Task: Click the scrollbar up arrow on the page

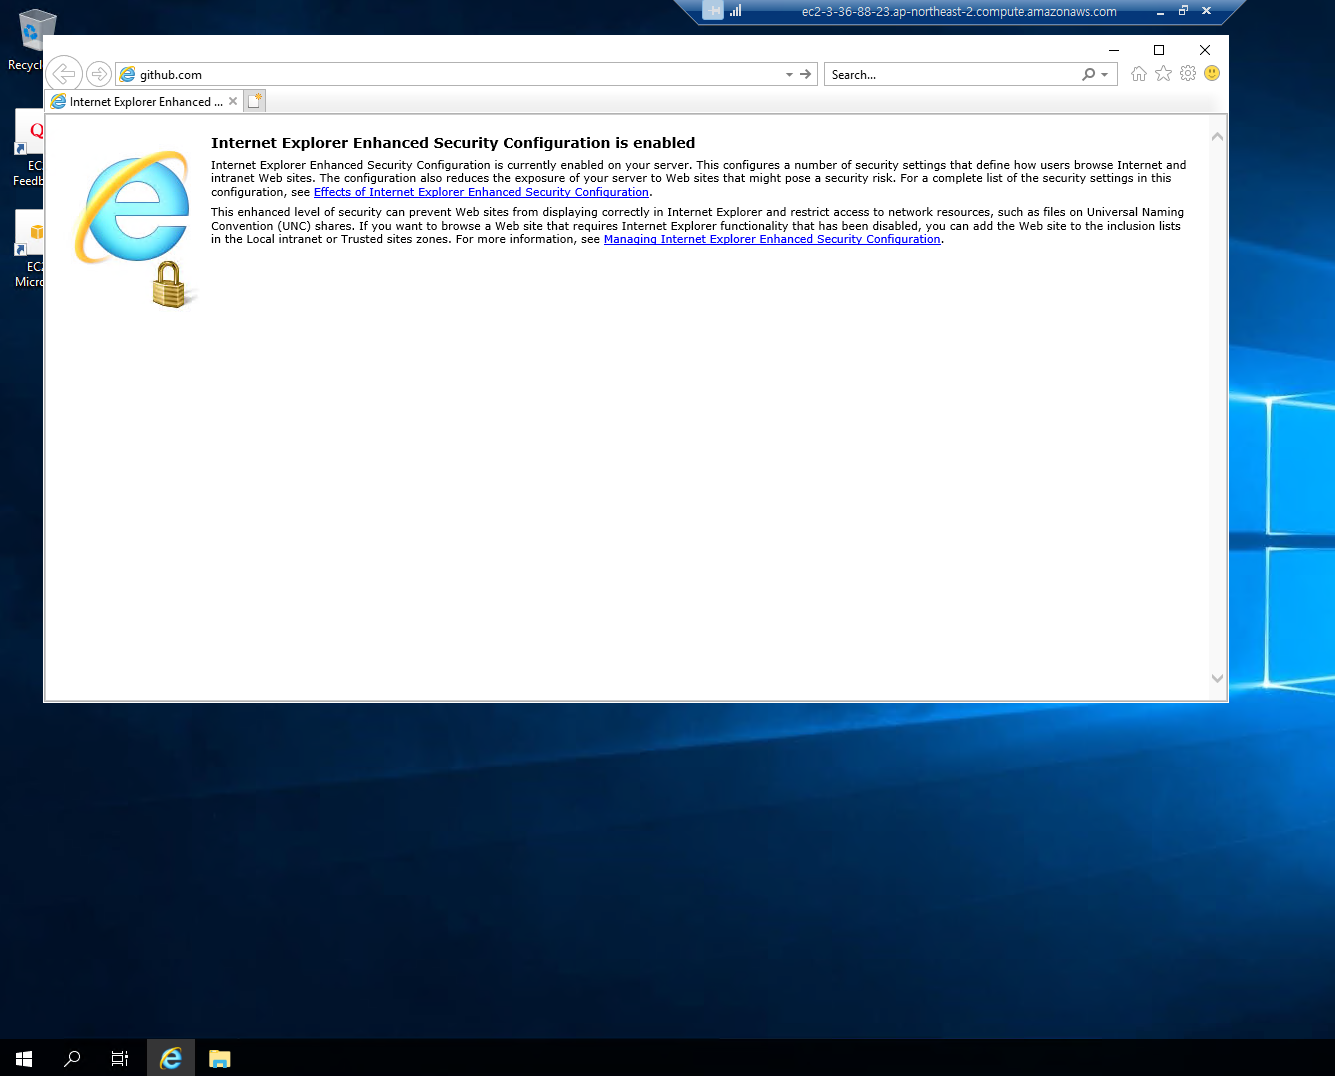Action: coord(1217,136)
